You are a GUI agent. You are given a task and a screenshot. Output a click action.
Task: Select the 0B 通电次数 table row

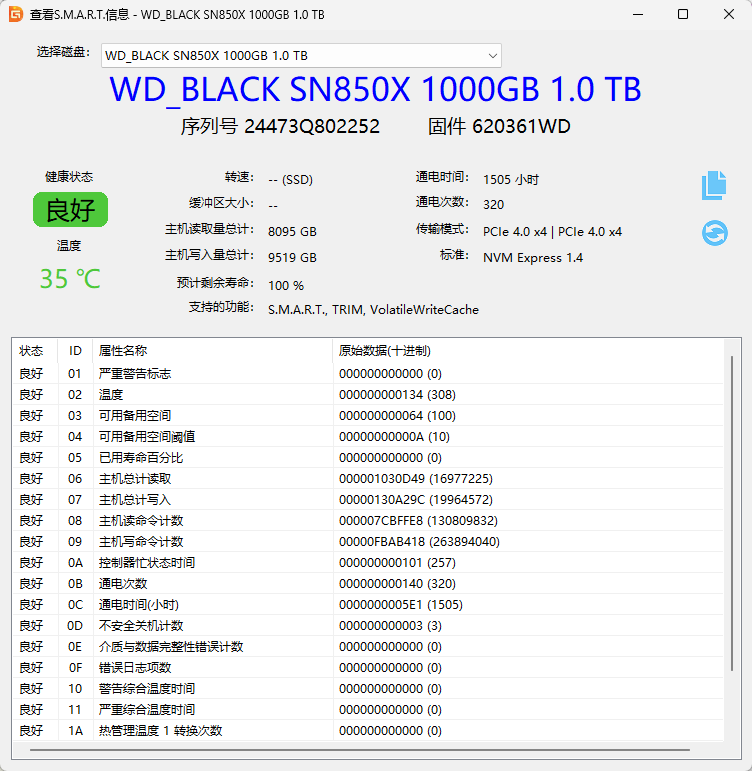click(x=368, y=584)
